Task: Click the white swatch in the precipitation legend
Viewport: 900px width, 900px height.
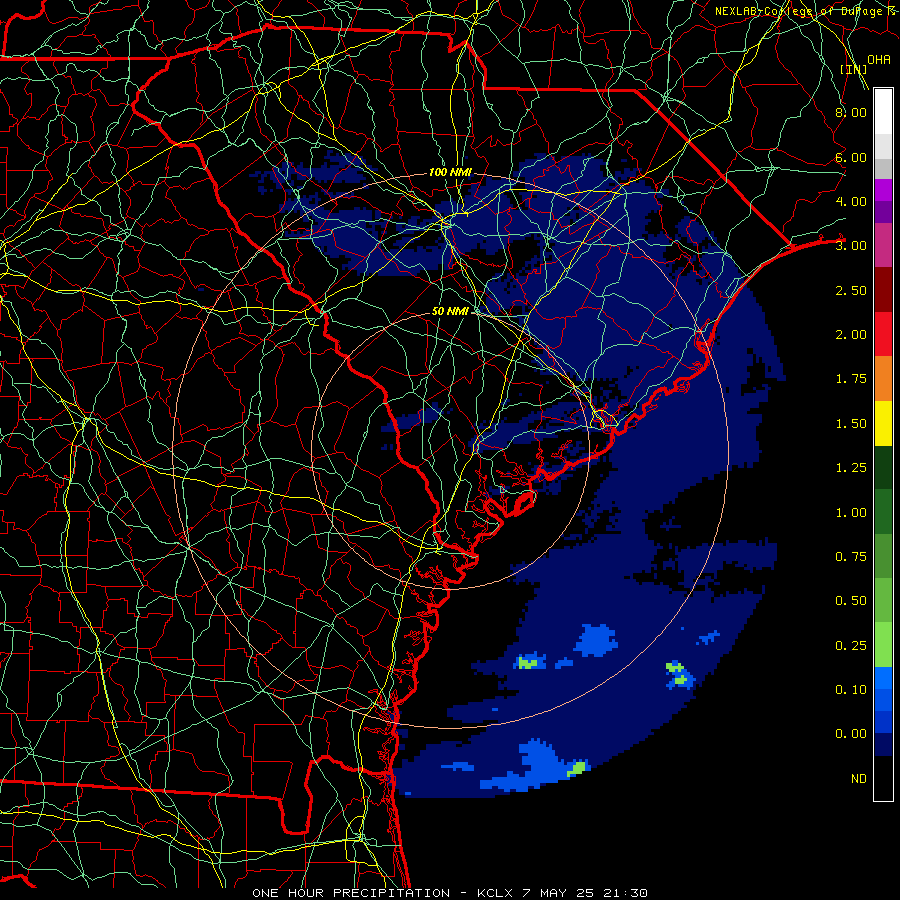Action: click(883, 112)
